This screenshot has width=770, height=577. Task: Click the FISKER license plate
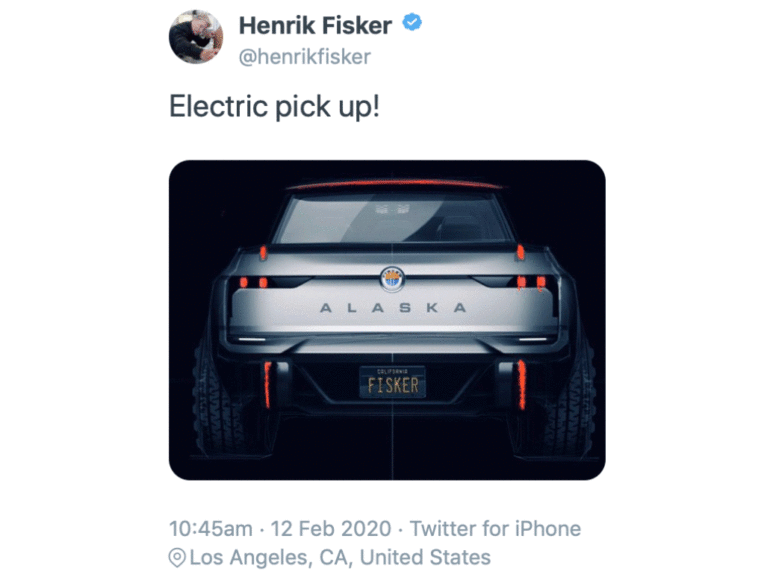click(x=392, y=382)
